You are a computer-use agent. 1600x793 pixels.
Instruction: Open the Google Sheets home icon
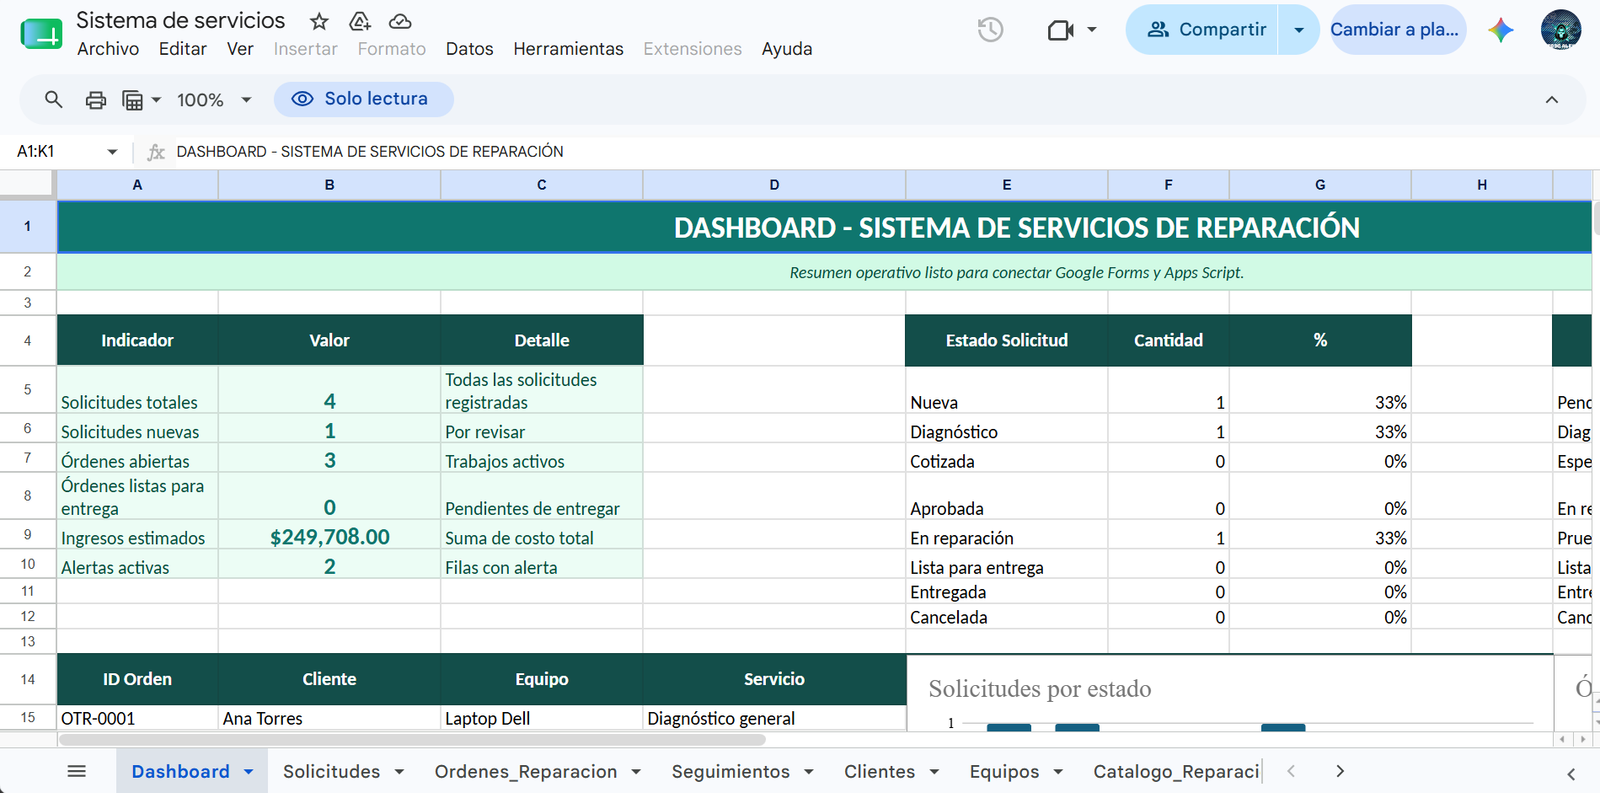tap(41, 34)
